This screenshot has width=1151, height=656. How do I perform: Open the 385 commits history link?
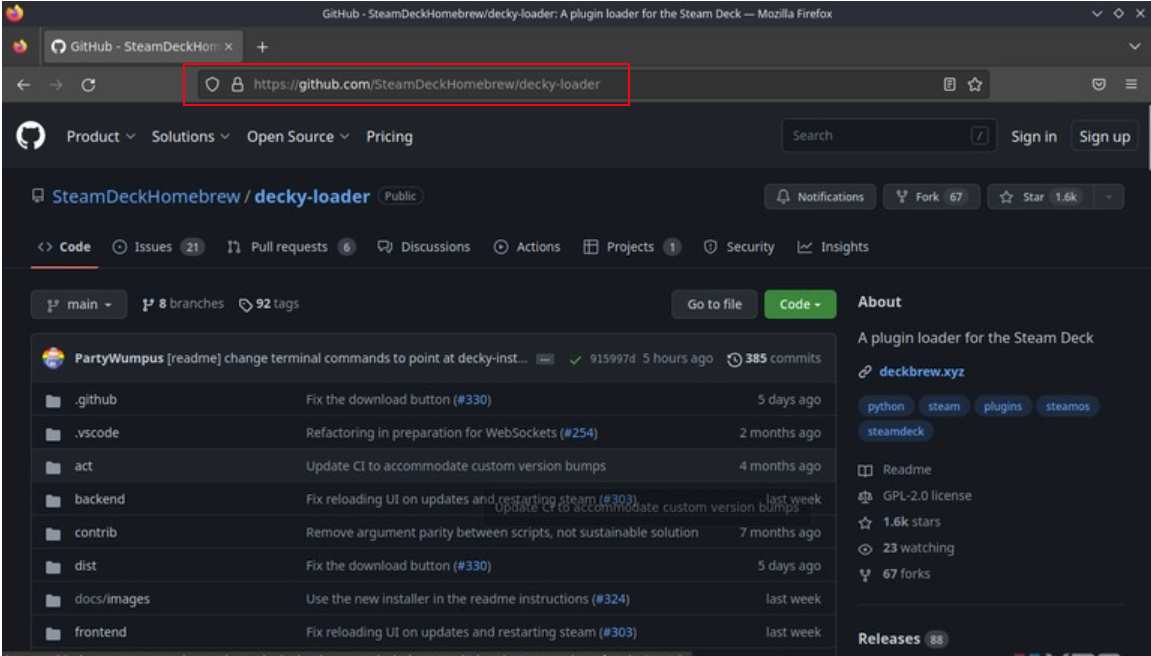(x=774, y=359)
